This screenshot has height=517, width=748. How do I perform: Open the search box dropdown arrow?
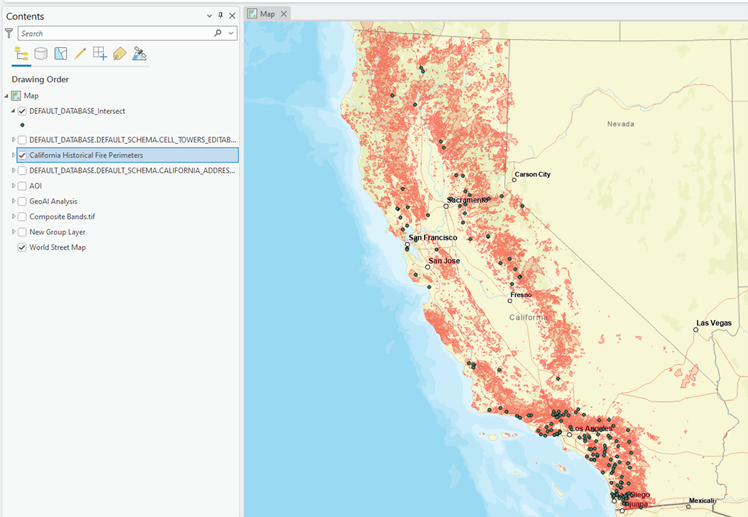point(231,33)
